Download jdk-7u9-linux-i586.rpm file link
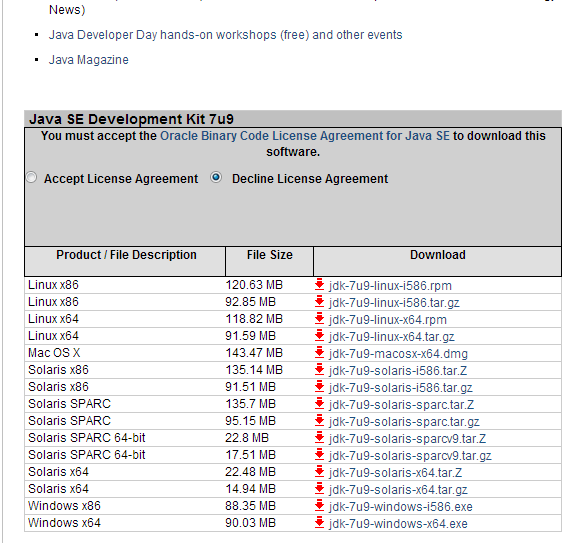The image size is (580, 543). pos(390,286)
